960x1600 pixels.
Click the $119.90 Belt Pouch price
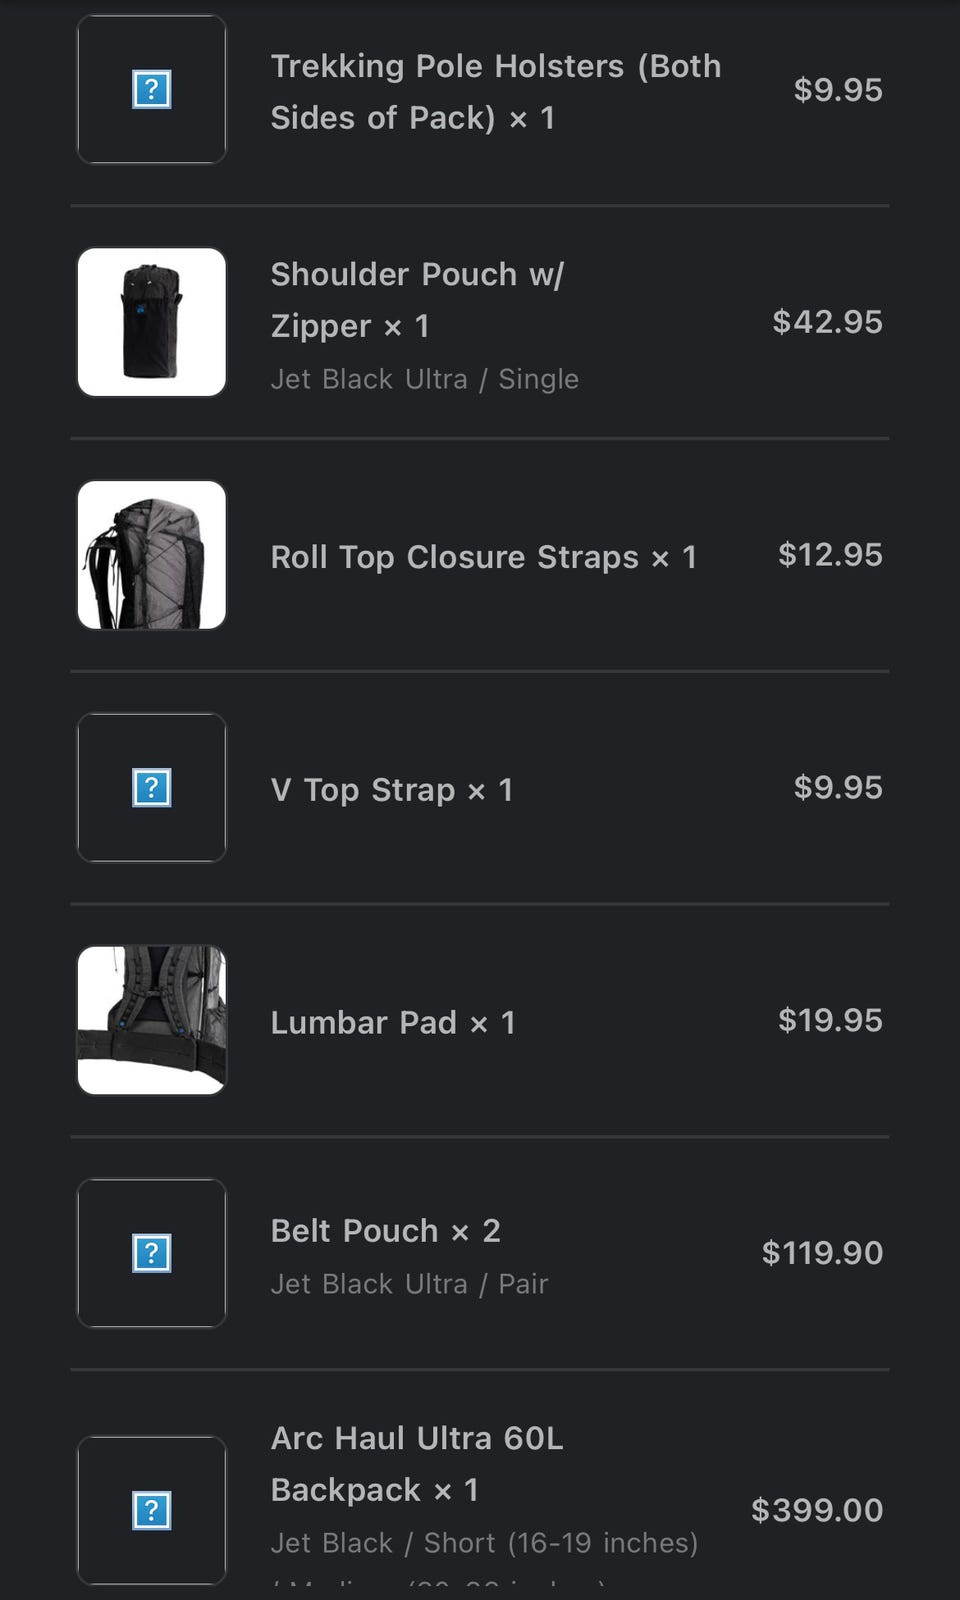pyautogui.click(x=822, y=1253)
